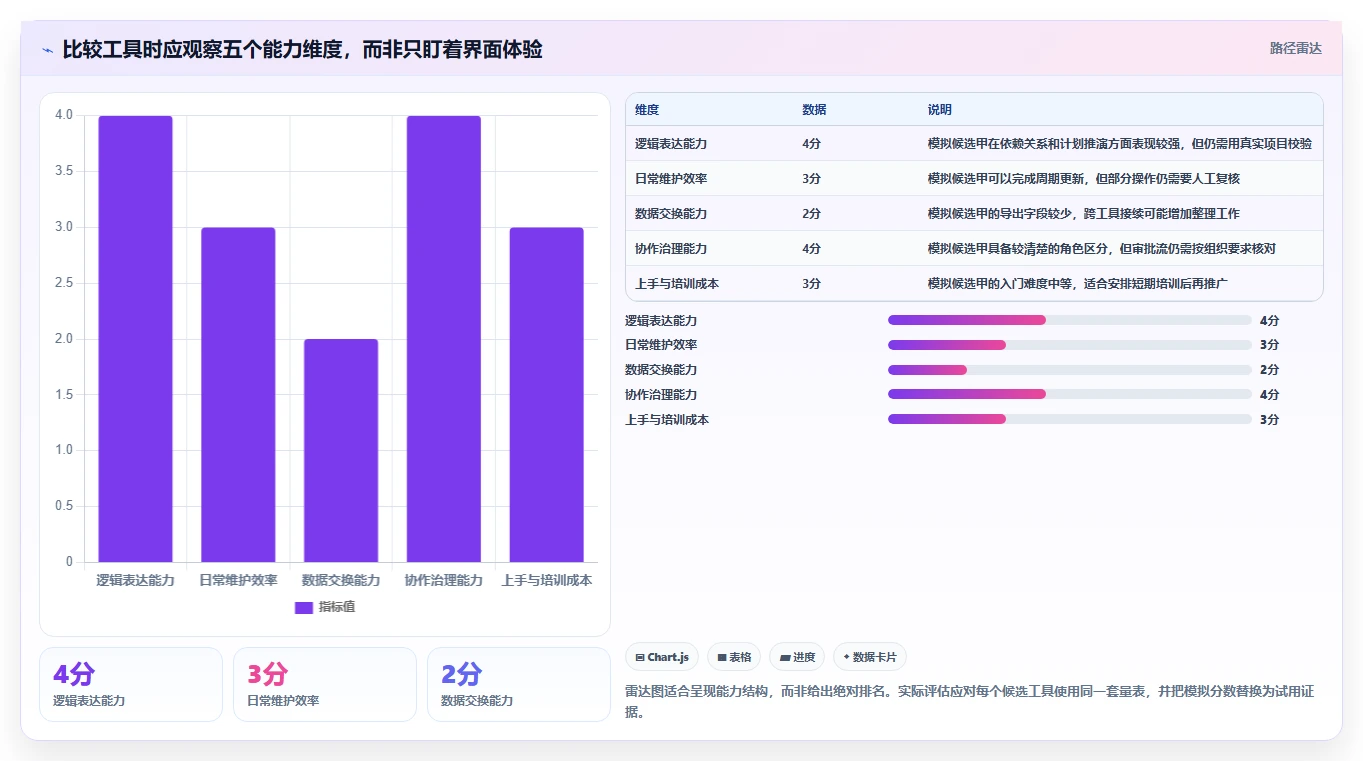
Task: Click the 协作治理能力 progress bar
Action: [x=1070, y=395]
